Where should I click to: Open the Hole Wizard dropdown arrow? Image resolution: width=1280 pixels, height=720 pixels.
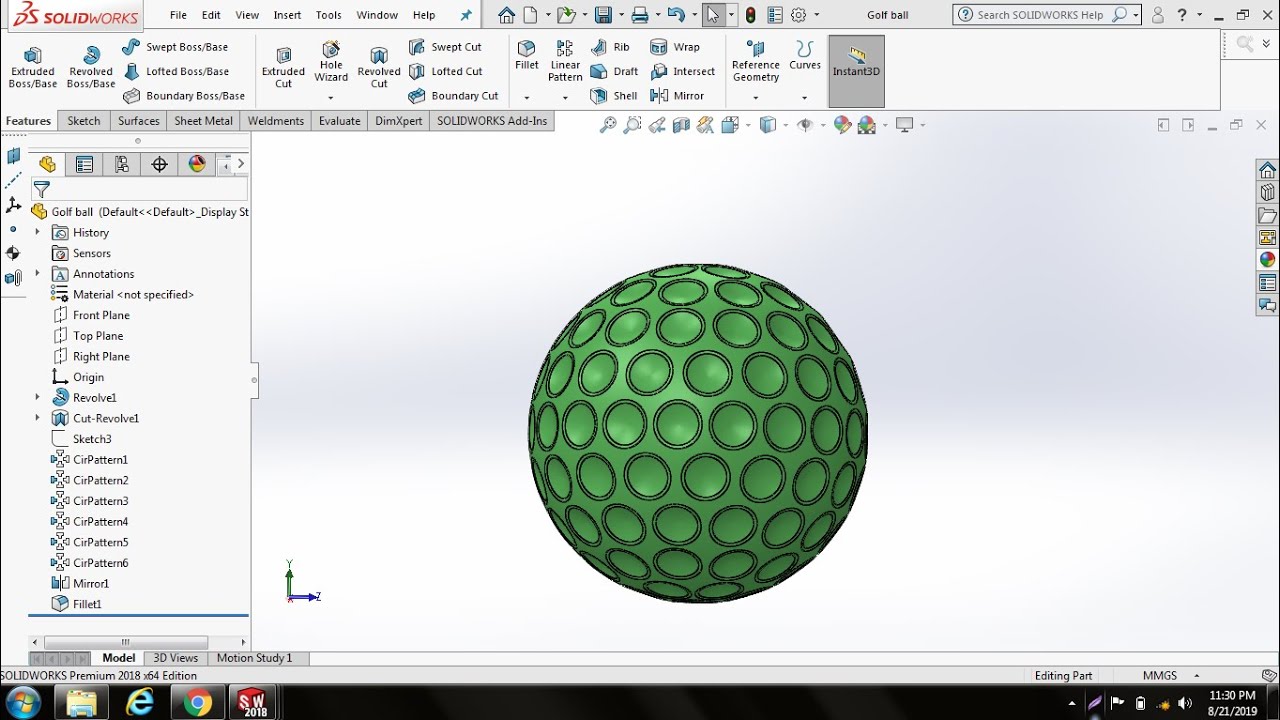(x=331, y=98)
